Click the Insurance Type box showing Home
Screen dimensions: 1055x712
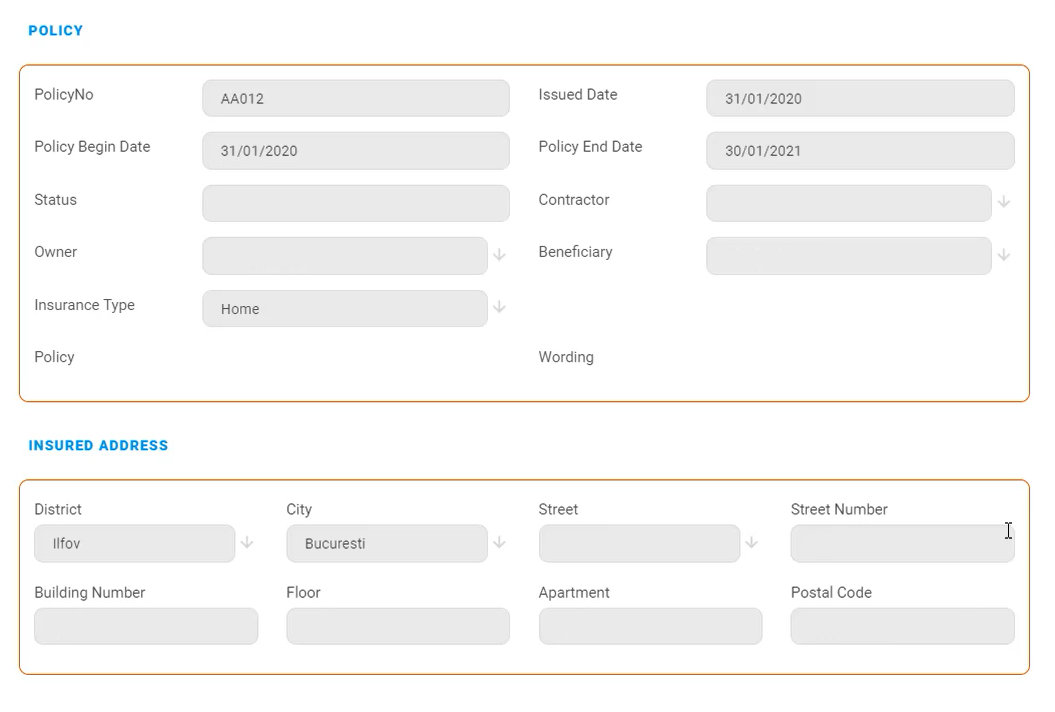[344, 309]
